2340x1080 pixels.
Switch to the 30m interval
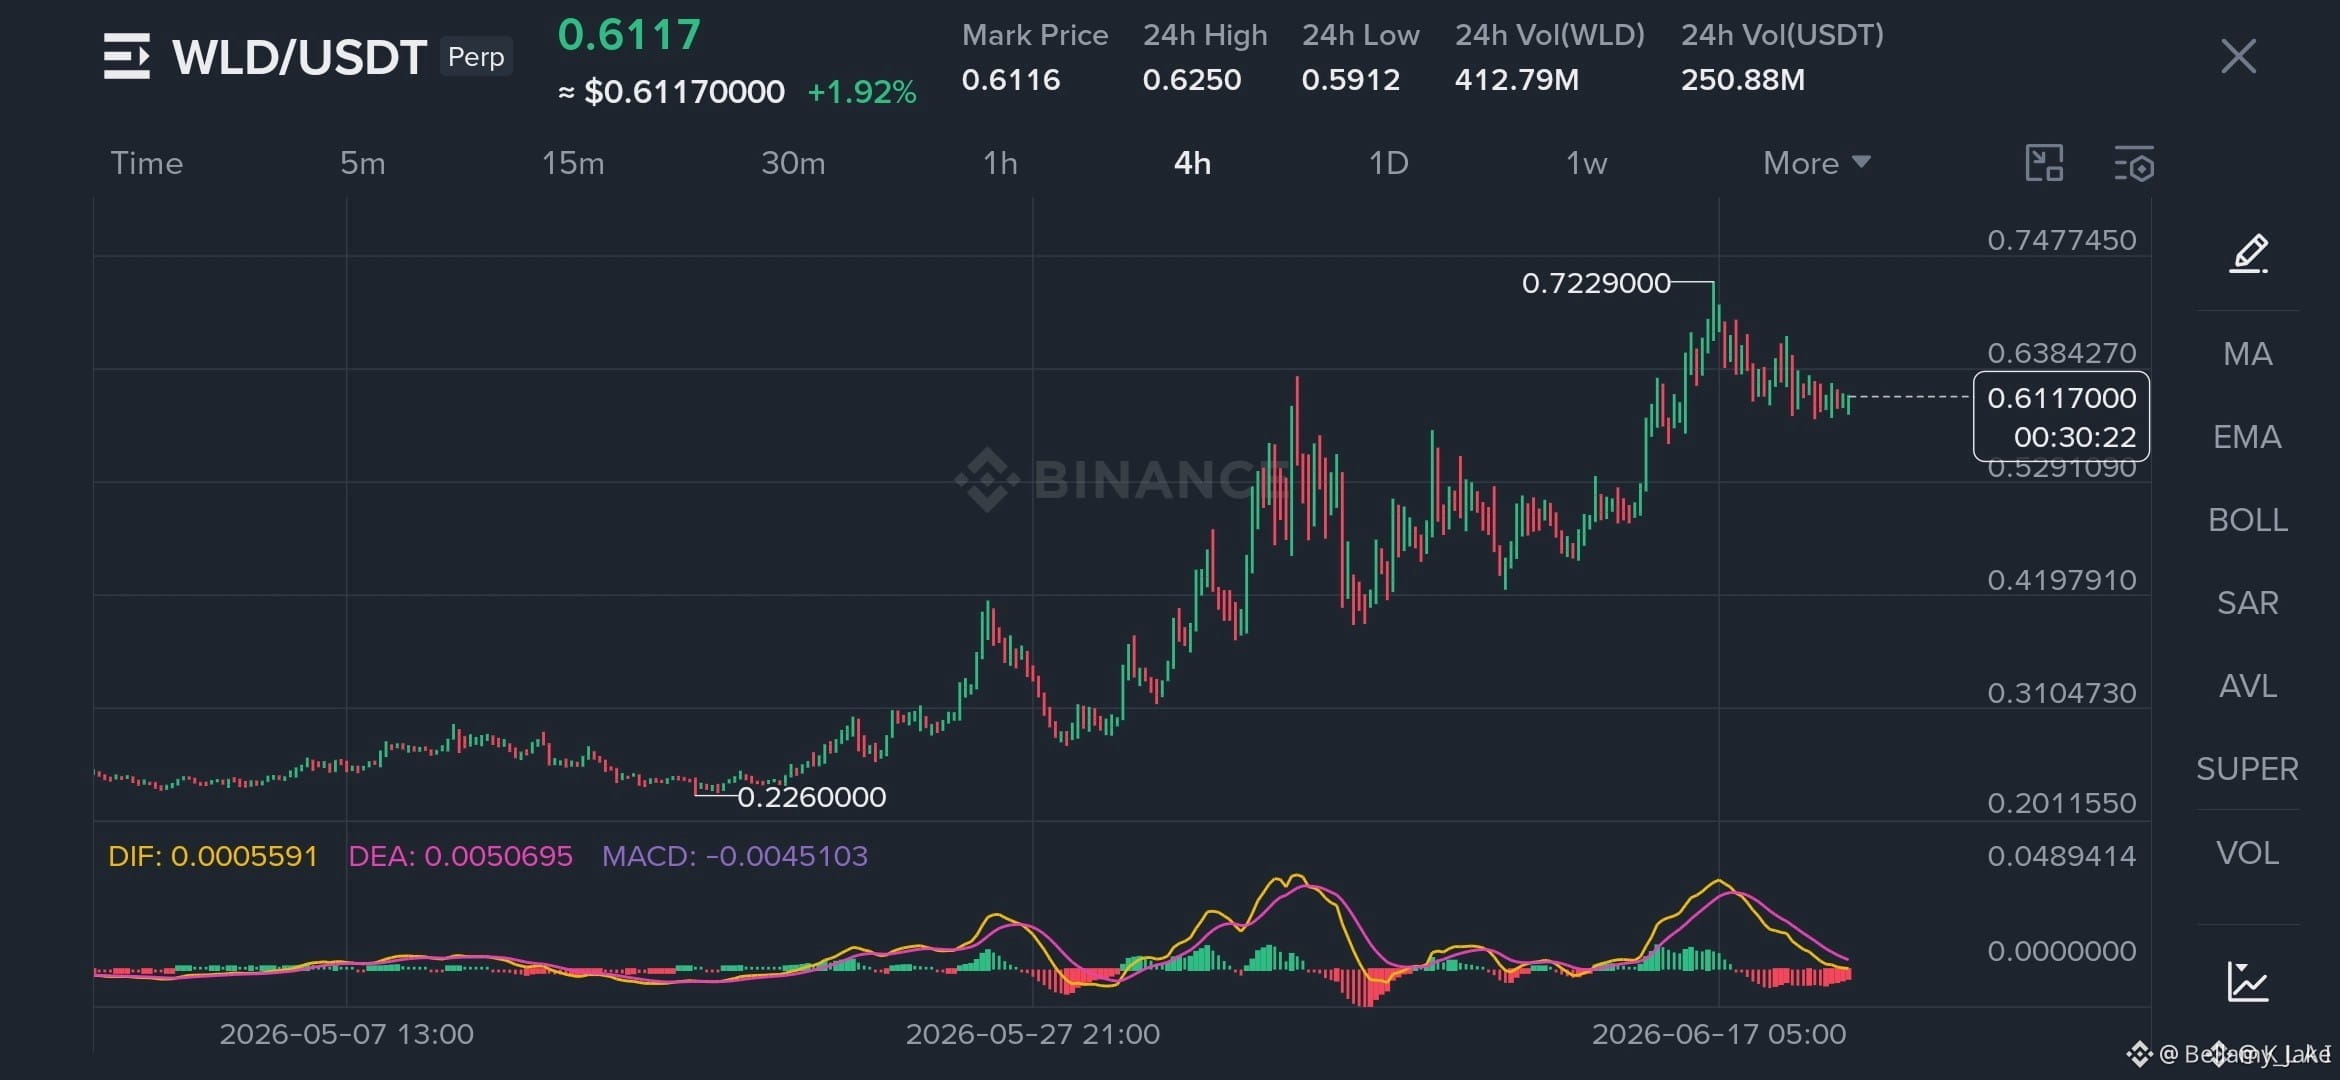(793, 163)
